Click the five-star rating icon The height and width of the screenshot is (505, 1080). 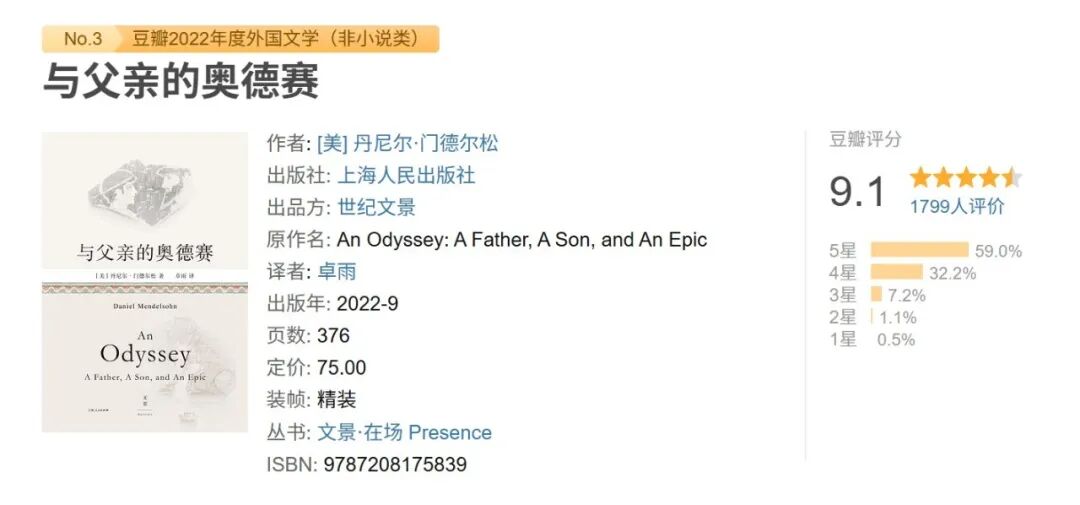(964, 178)
